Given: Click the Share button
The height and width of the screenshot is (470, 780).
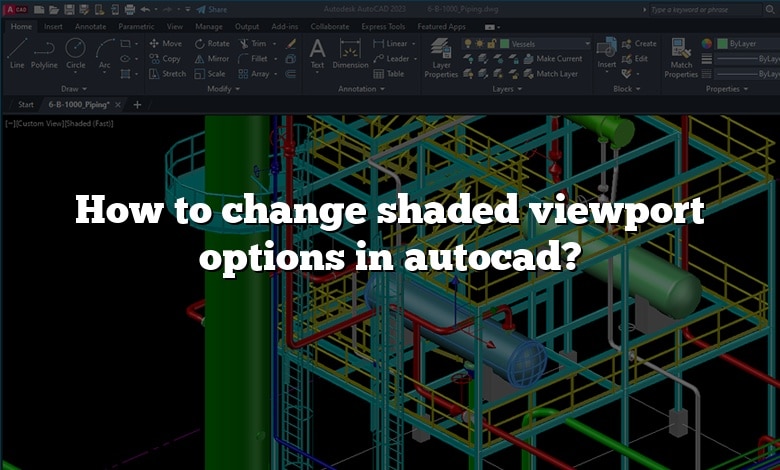Looking at the screenshot, I should (x=212, y=9).
